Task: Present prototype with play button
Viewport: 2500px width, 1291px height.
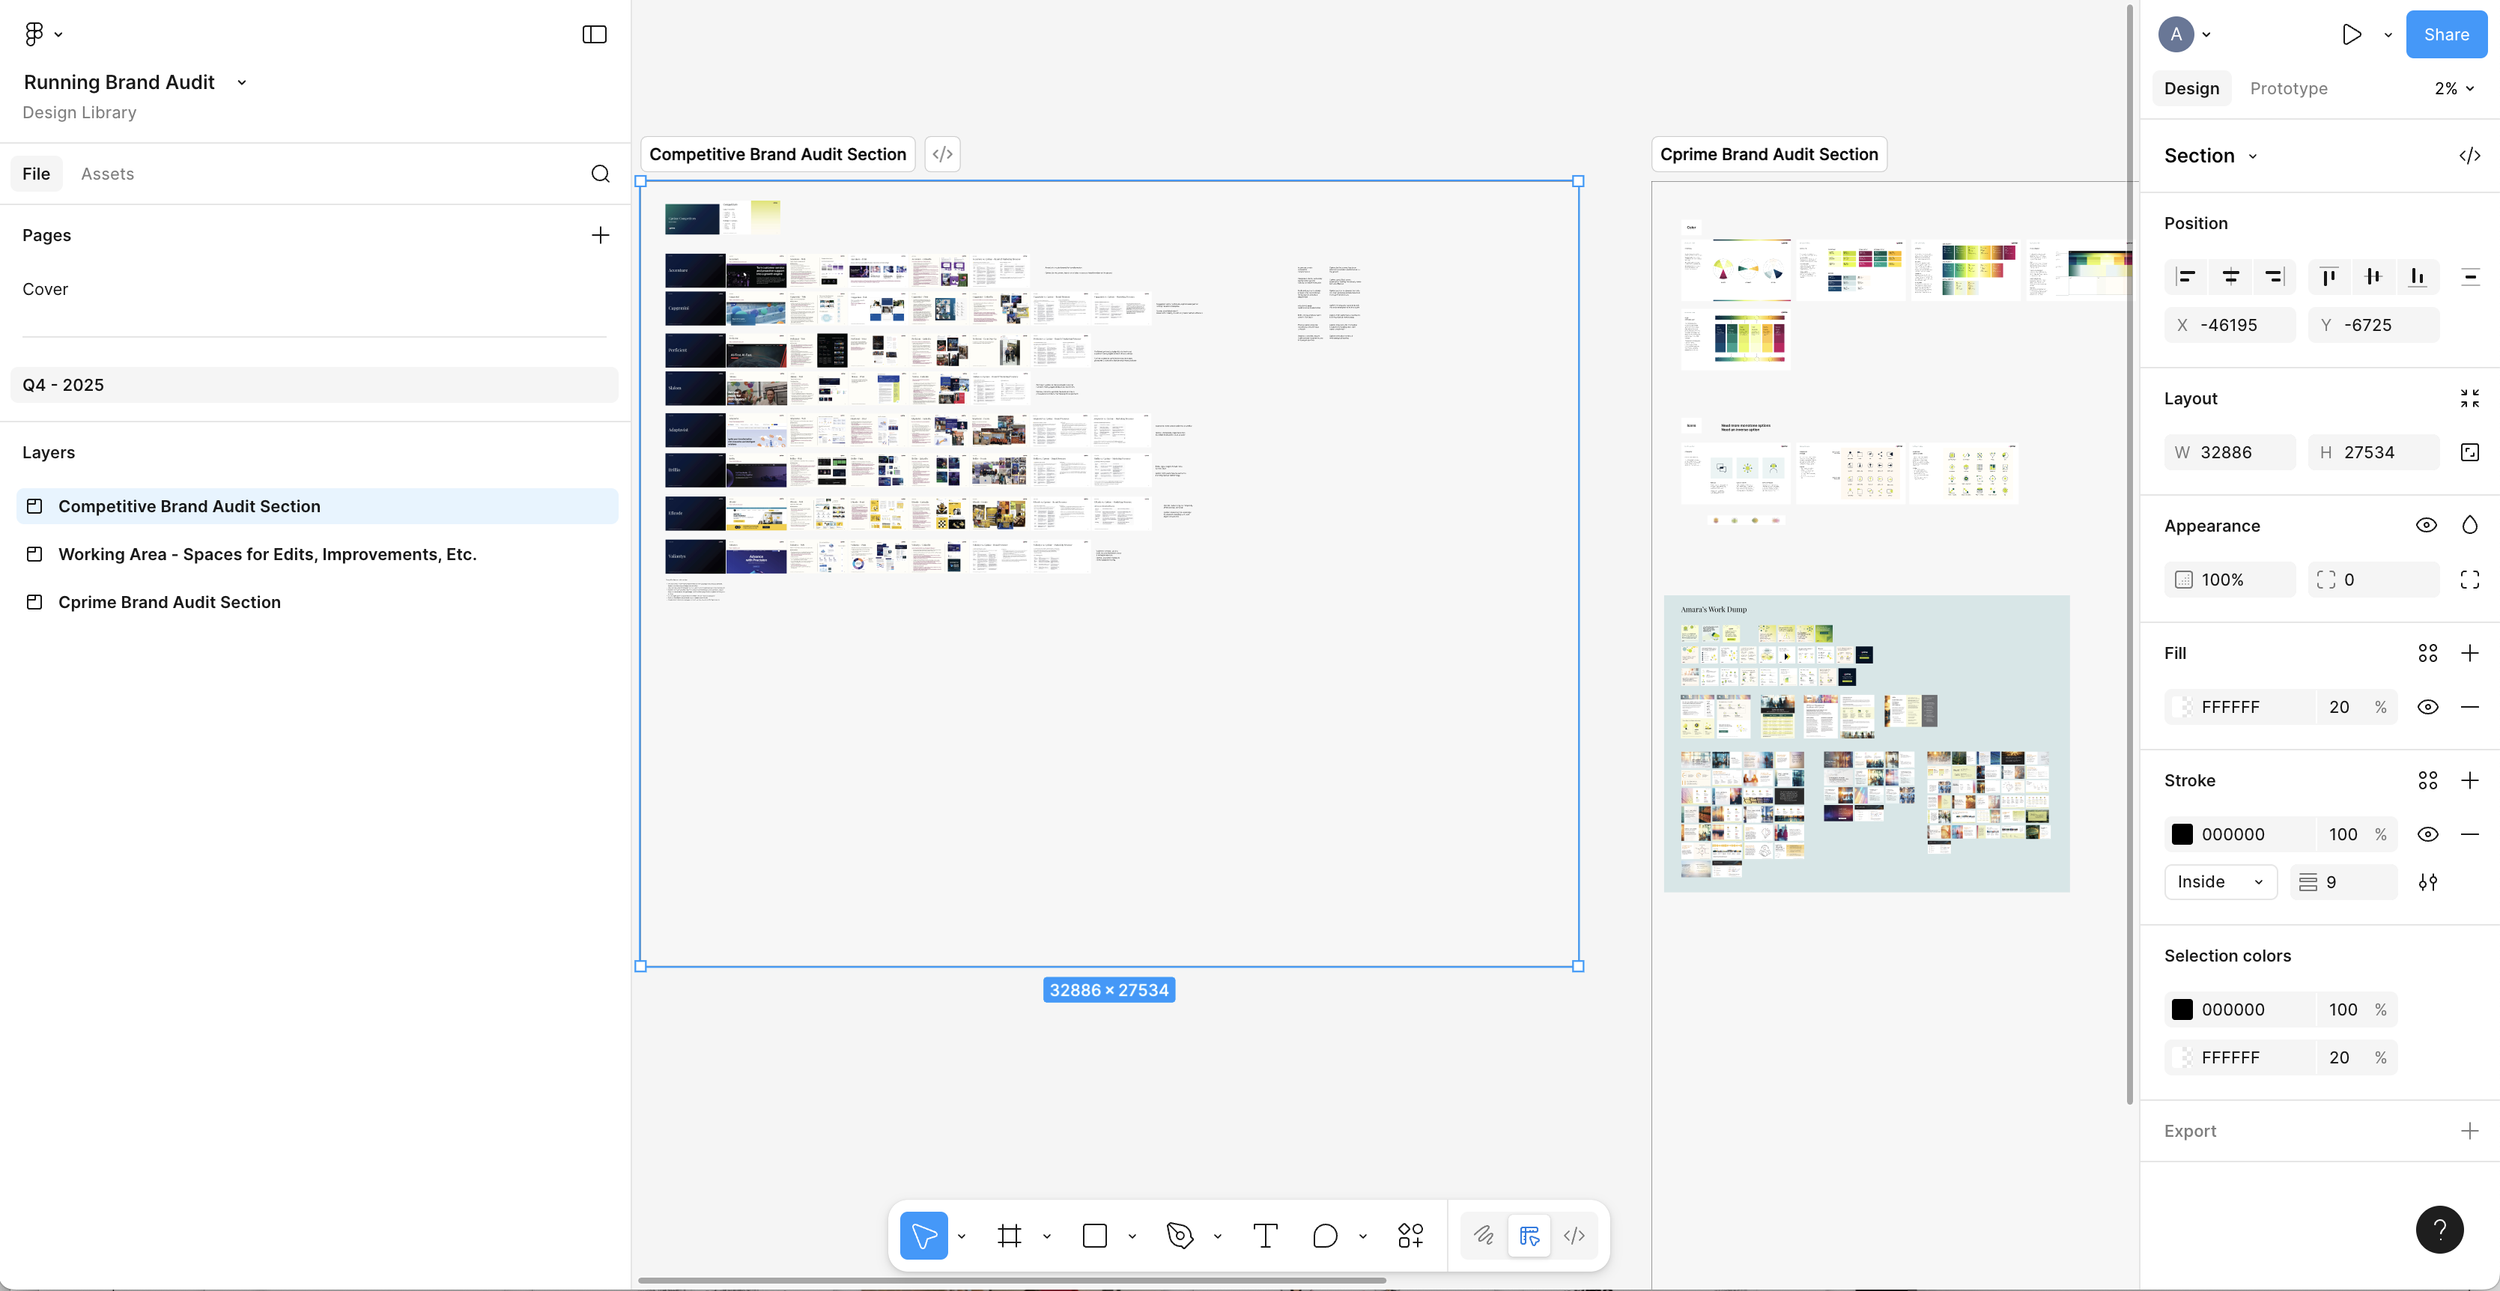Action: [2351, 35]
